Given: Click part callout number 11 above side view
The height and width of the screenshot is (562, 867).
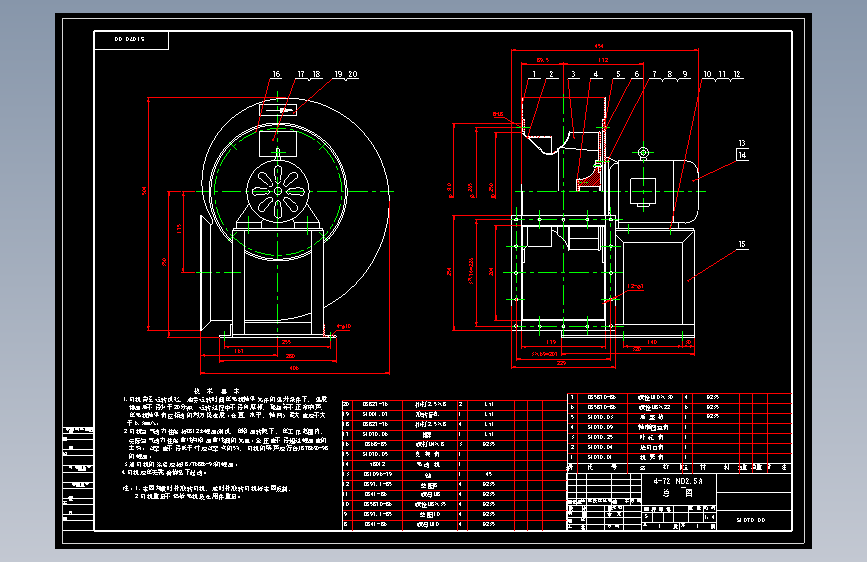Looking at the screenshot, I should (x=722, y=74).
